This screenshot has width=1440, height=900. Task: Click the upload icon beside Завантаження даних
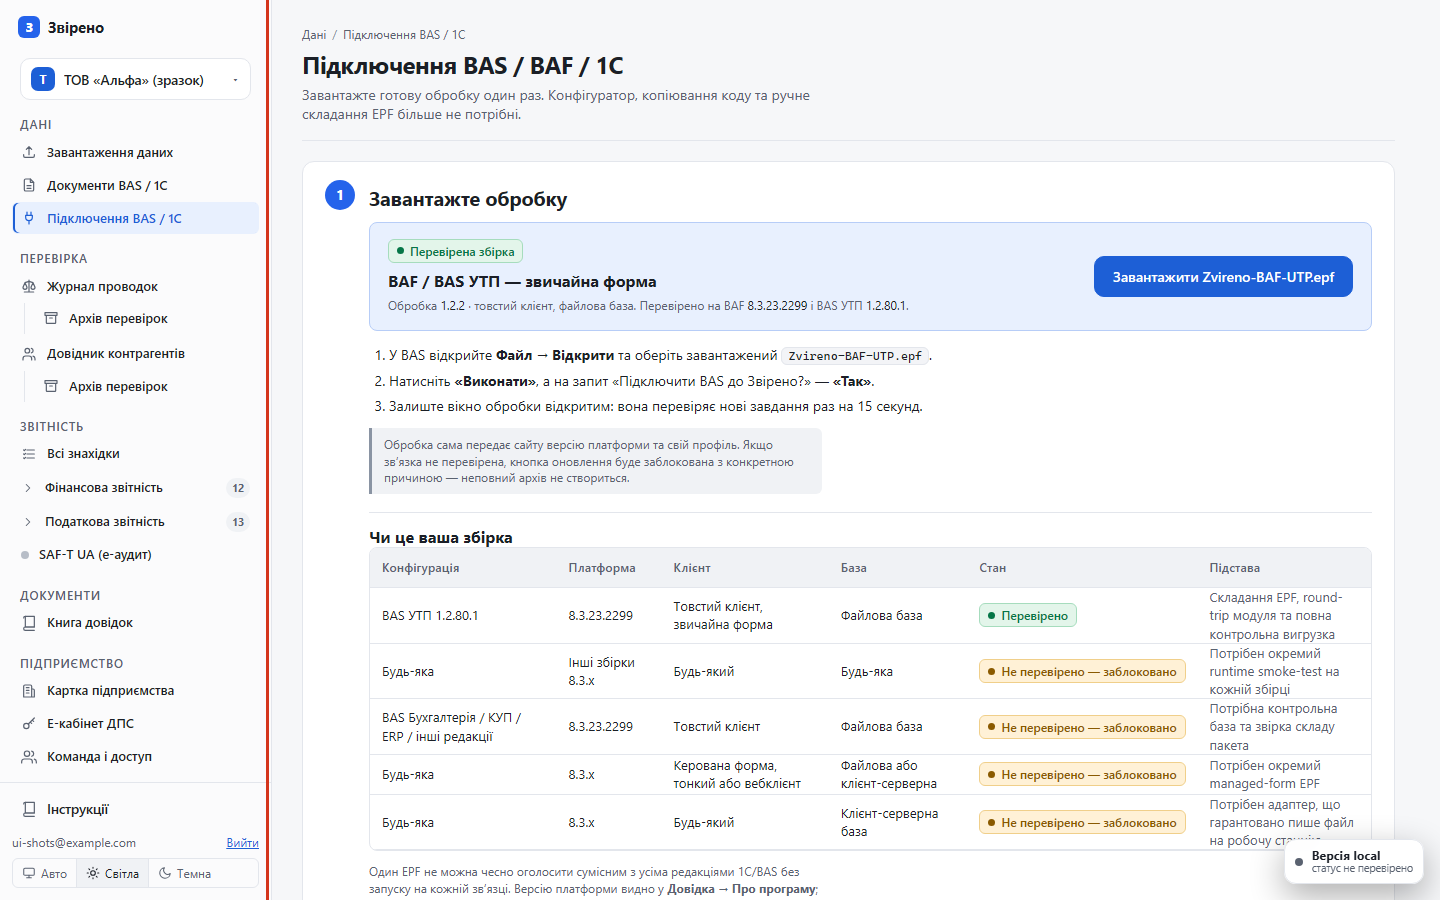tap(30, 153)
